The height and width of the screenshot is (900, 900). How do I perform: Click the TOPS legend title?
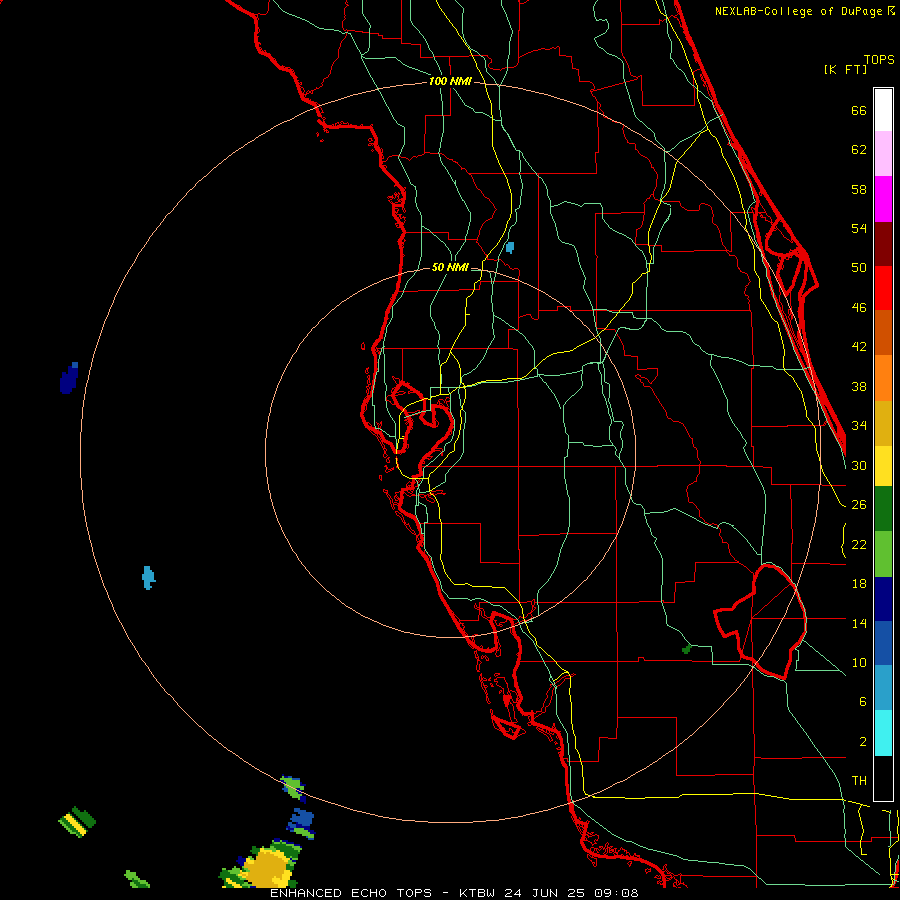[x=879, y=59]
